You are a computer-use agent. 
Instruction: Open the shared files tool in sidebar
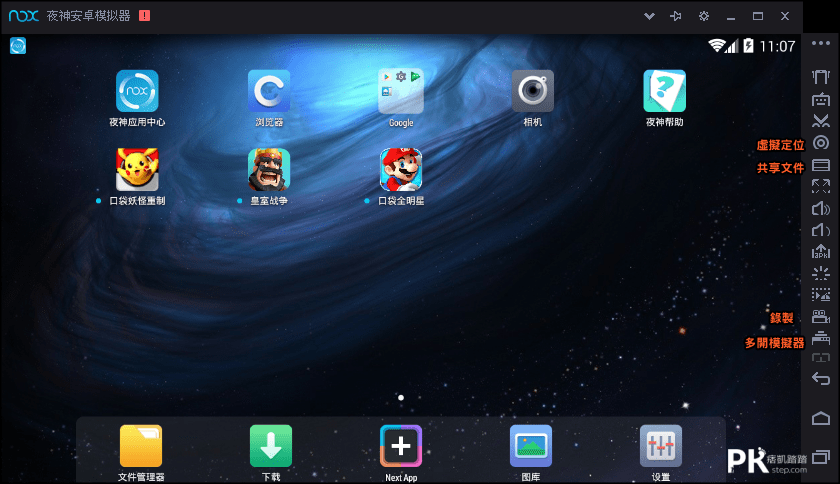[821, 165]
